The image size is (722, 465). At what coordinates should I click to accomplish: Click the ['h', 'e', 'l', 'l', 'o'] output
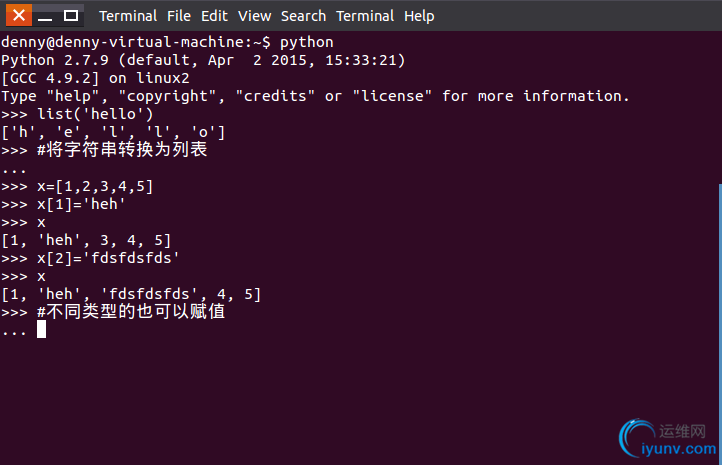[x=113, y=132]
